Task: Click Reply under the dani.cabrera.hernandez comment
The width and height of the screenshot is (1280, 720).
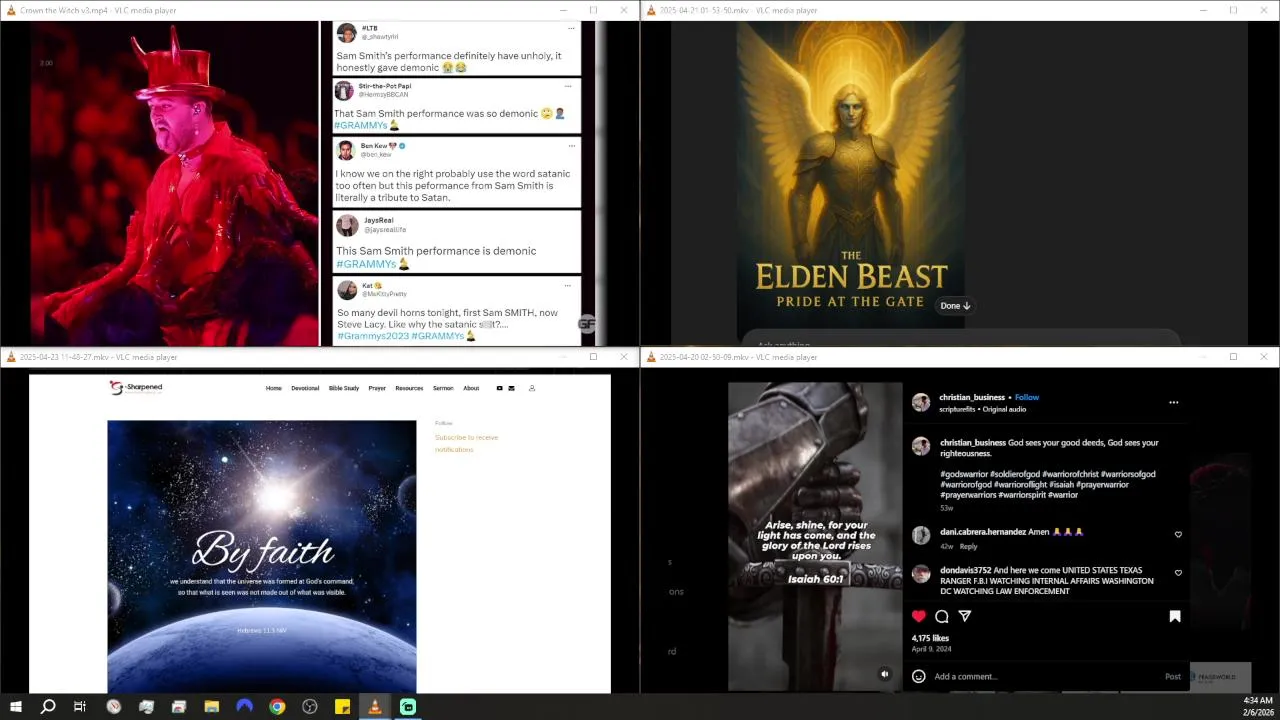Action: (968, 546)
